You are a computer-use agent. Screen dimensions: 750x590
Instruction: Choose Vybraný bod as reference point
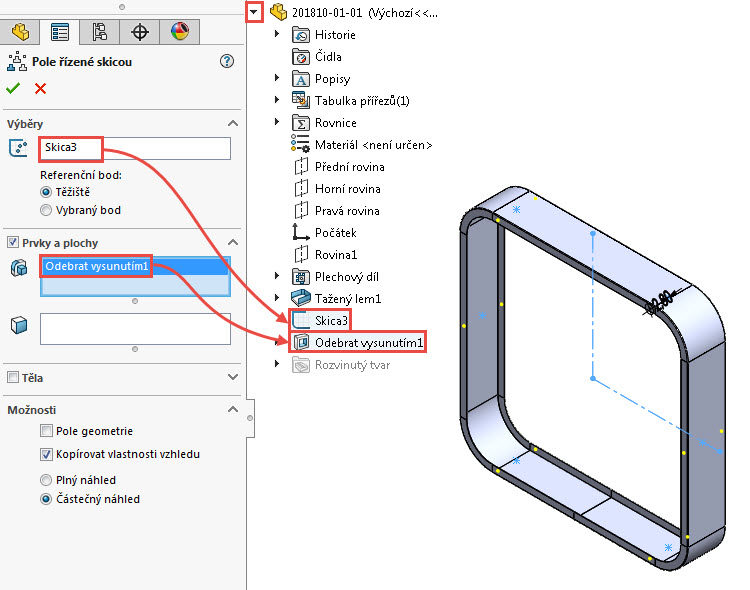click(46, 210)
